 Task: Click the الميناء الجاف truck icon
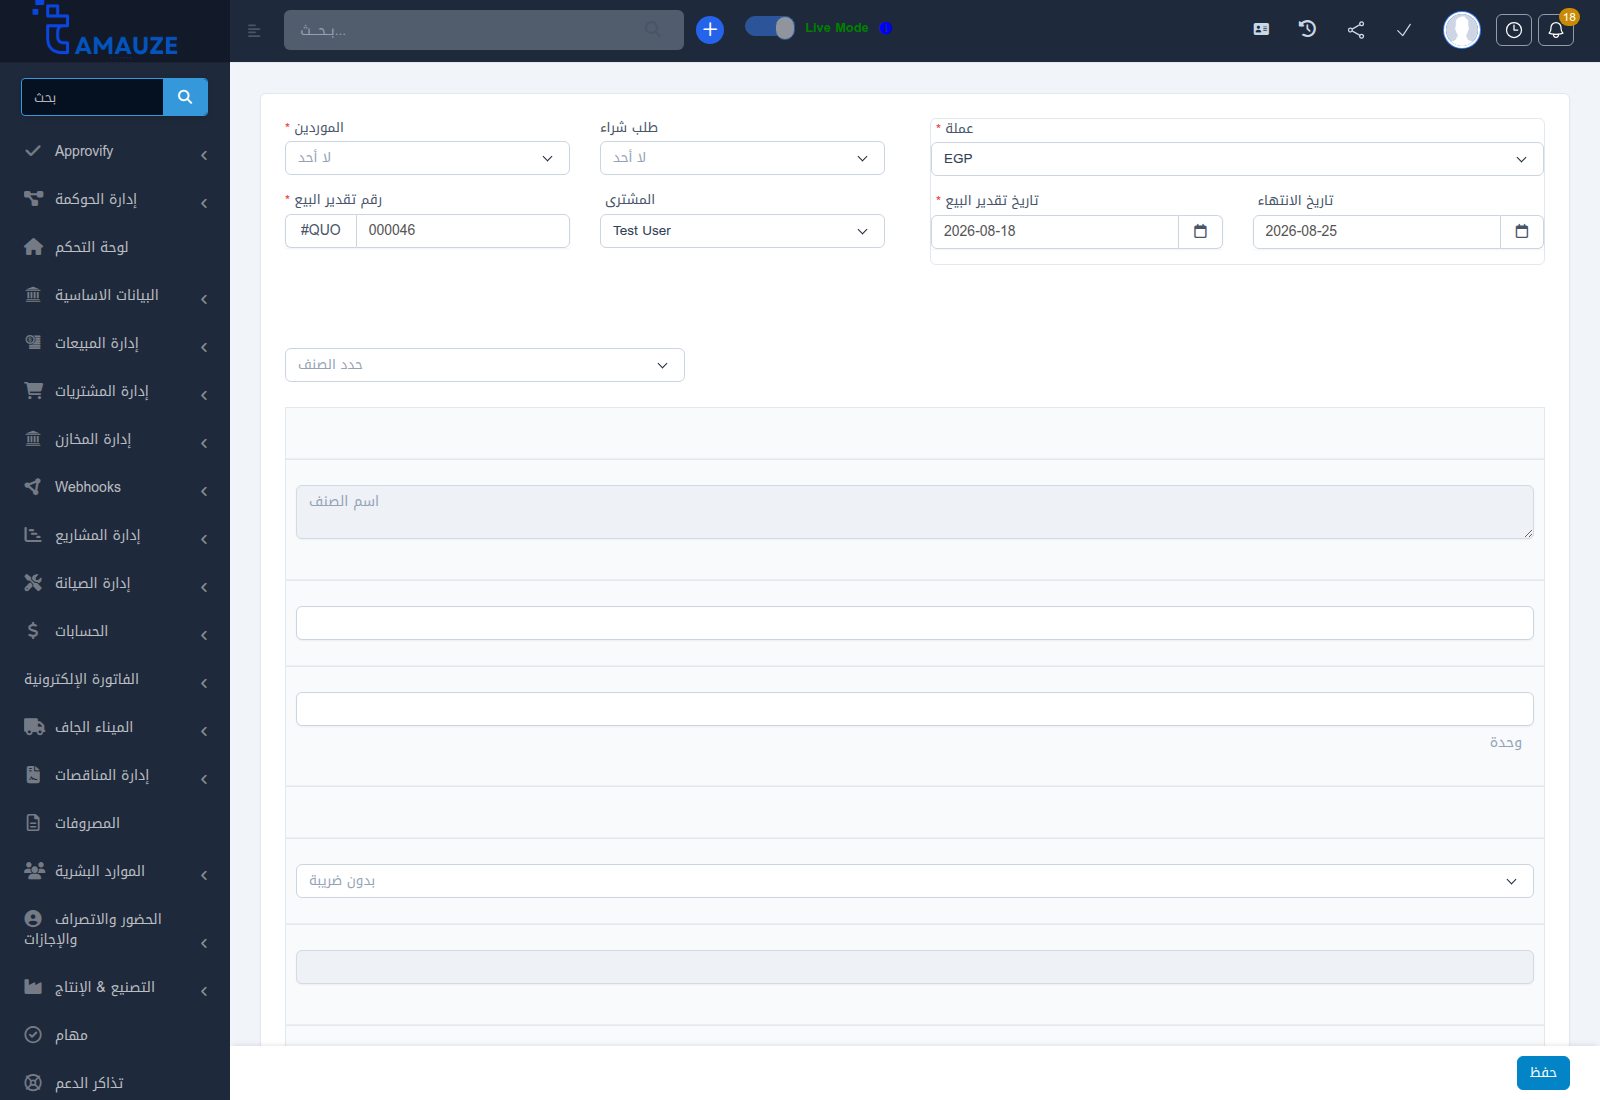(x=34, y=727)
